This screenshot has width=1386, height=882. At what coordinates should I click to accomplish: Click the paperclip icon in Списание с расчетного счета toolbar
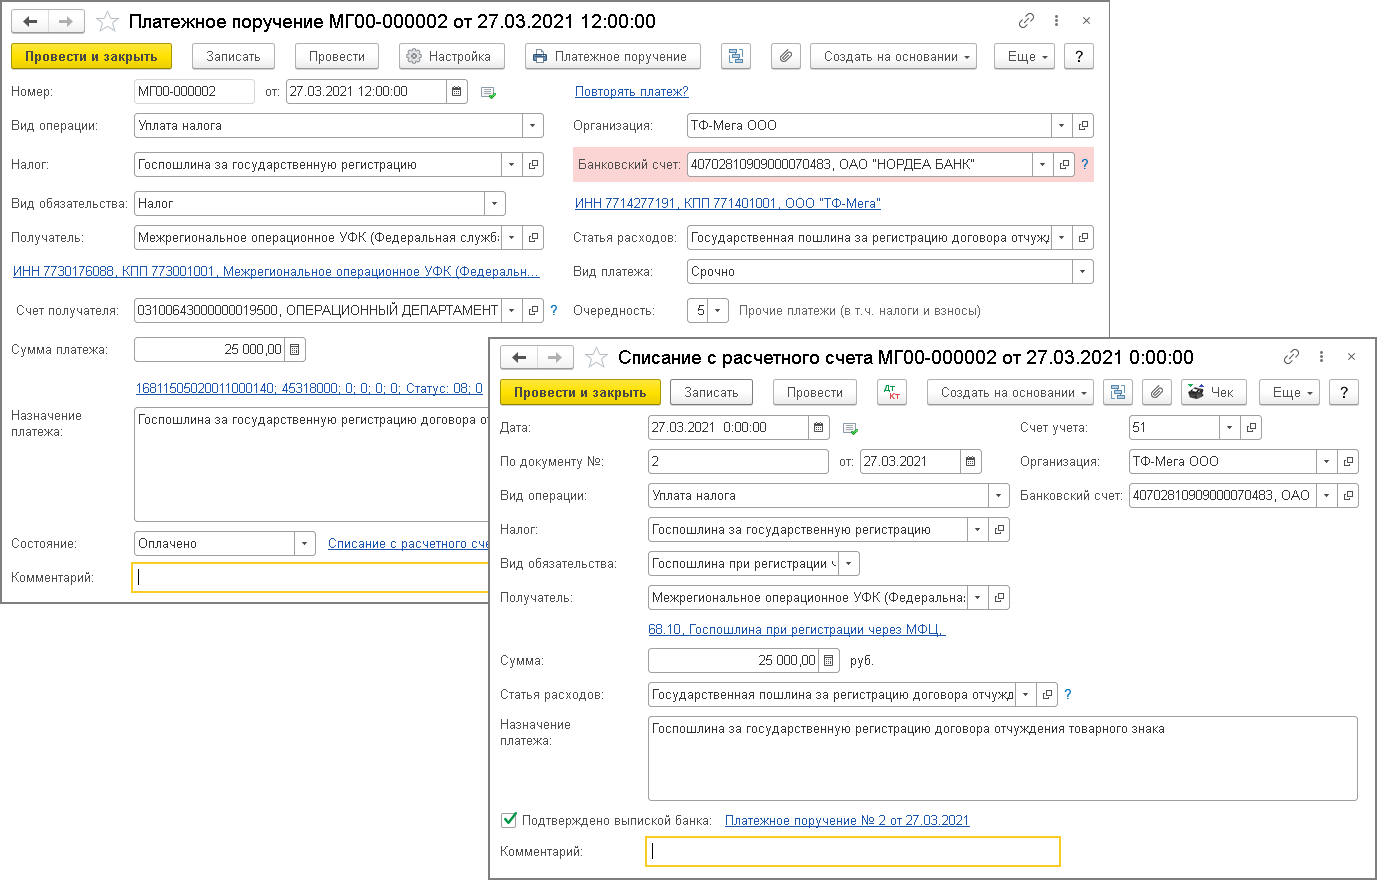[x=1156, y=393]
